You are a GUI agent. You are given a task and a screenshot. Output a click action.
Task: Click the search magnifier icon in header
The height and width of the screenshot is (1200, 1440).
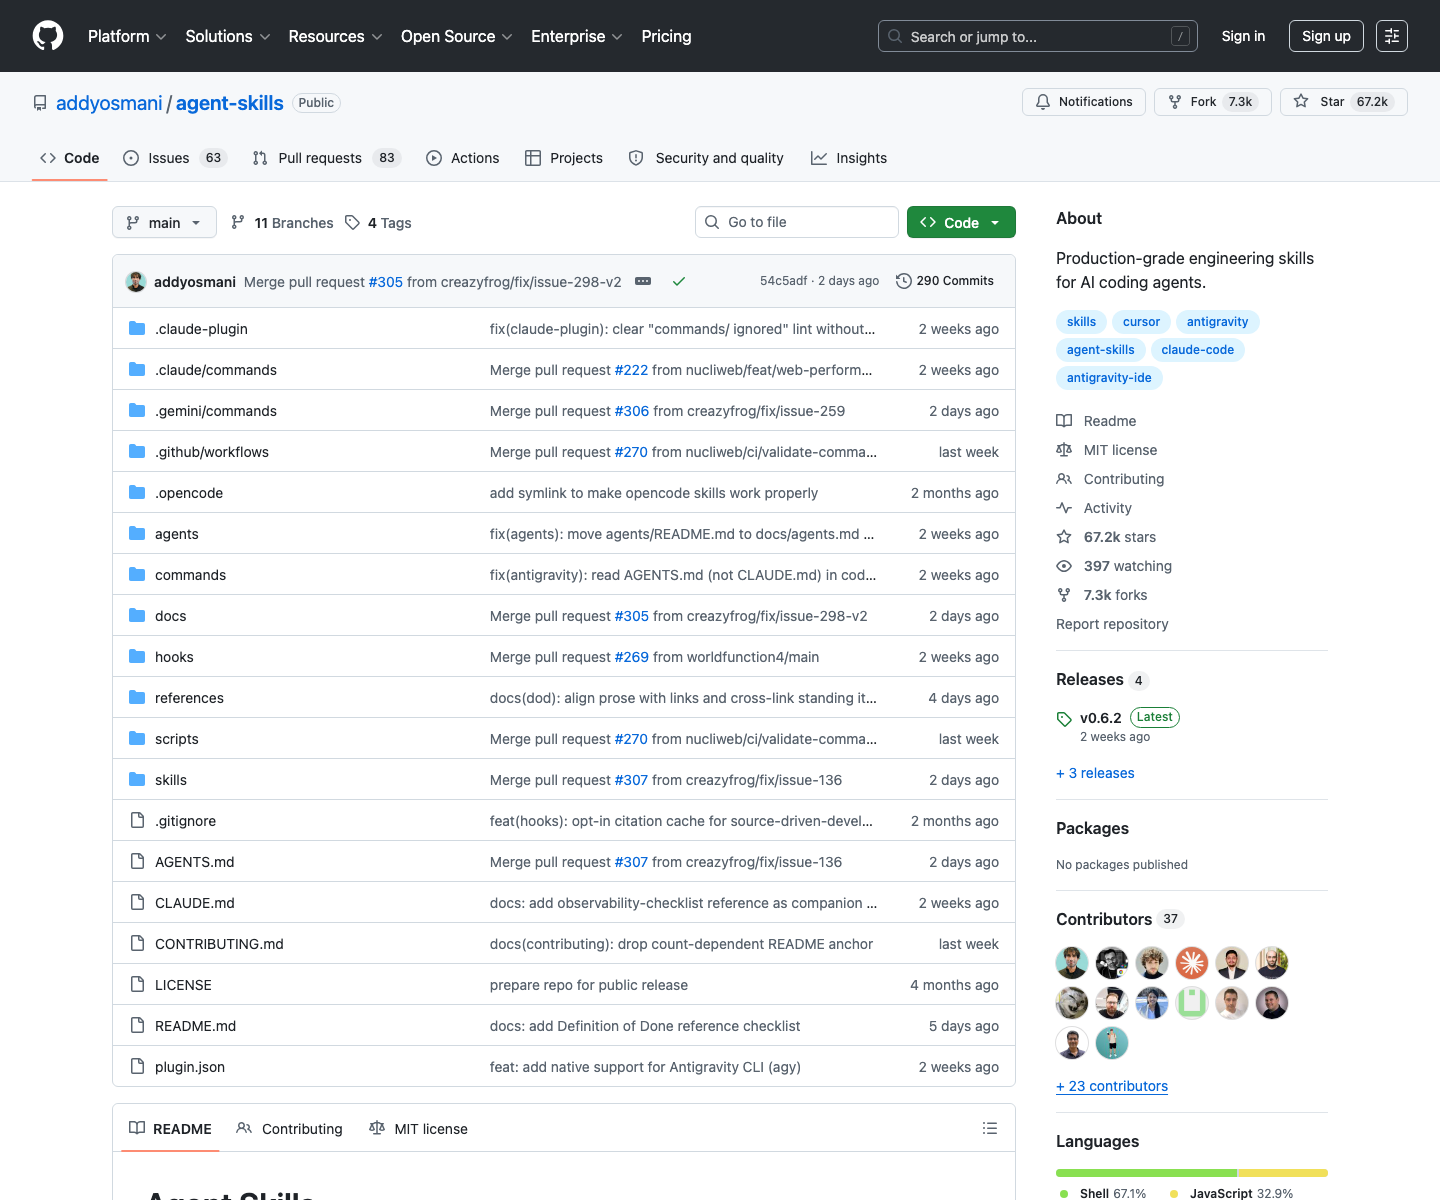pyautogui.click(x=895, y=36)
